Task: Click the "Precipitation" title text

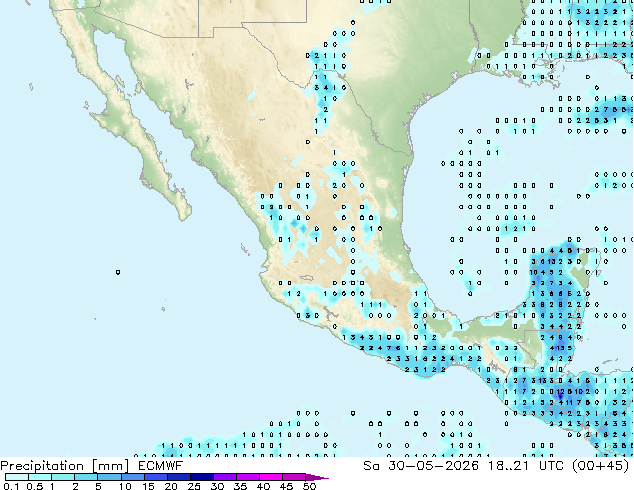Action: click(42, 466)
